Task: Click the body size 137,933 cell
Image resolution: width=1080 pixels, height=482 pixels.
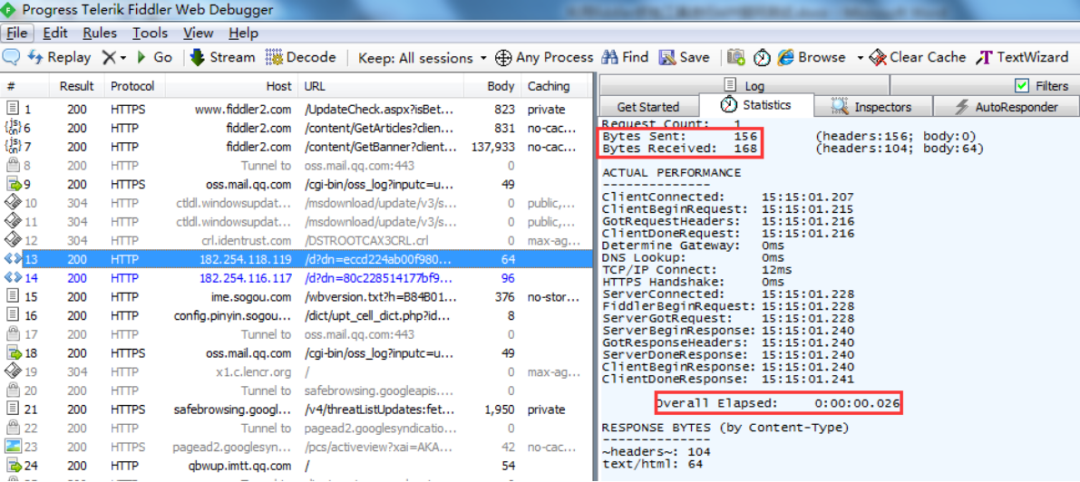Action: [491, 147]
